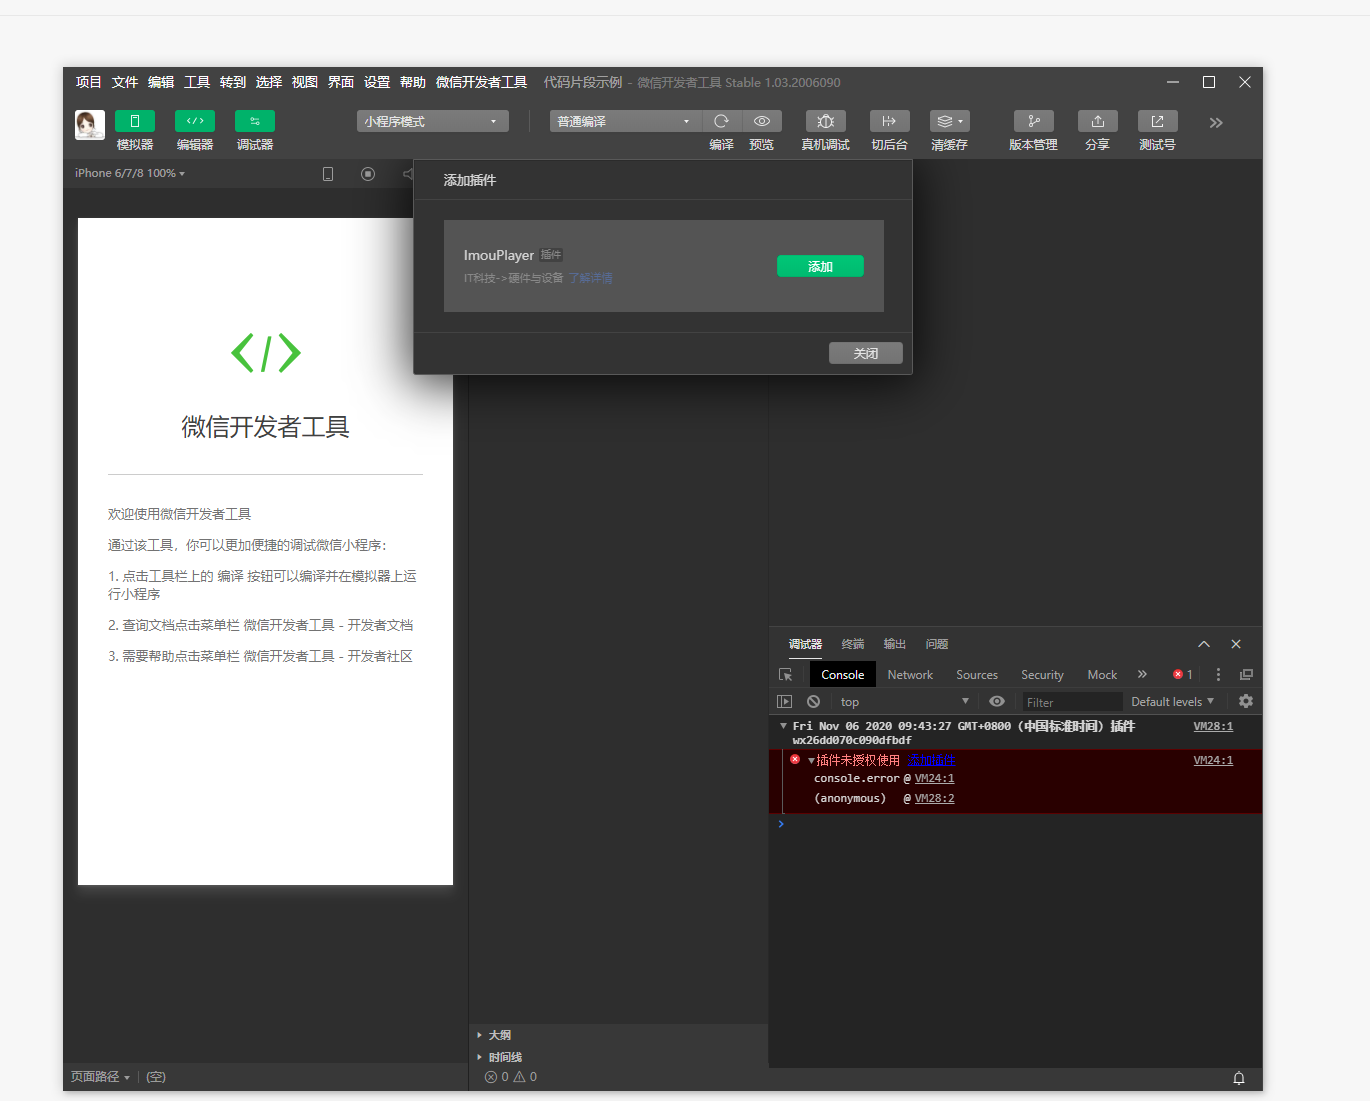
Task: Open the 微信开发者工具 menu
Action: [x=481, y=82]
